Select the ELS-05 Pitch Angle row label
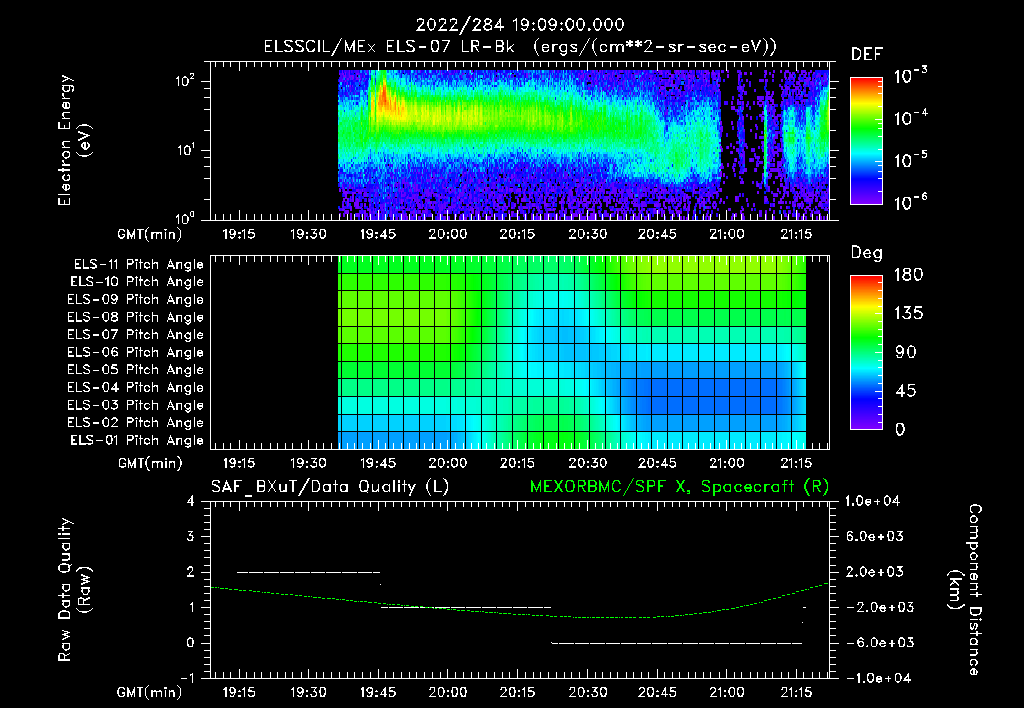This screenshot has height=708, width=1024. click(x=136, y=370)
